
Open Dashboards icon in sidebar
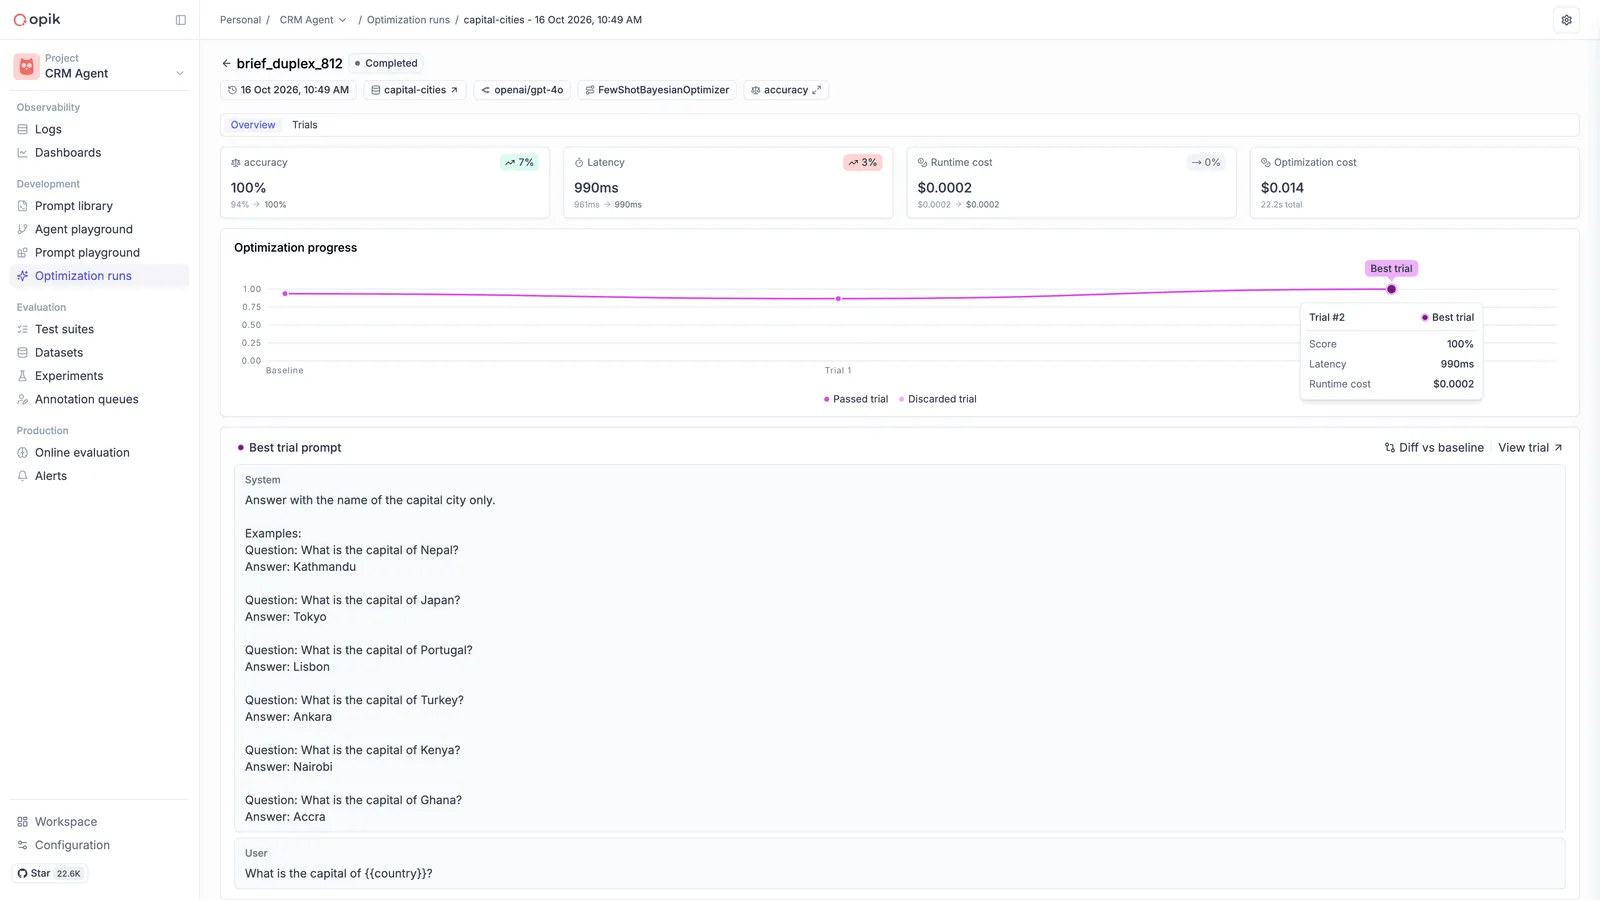[x=22, y=153]
